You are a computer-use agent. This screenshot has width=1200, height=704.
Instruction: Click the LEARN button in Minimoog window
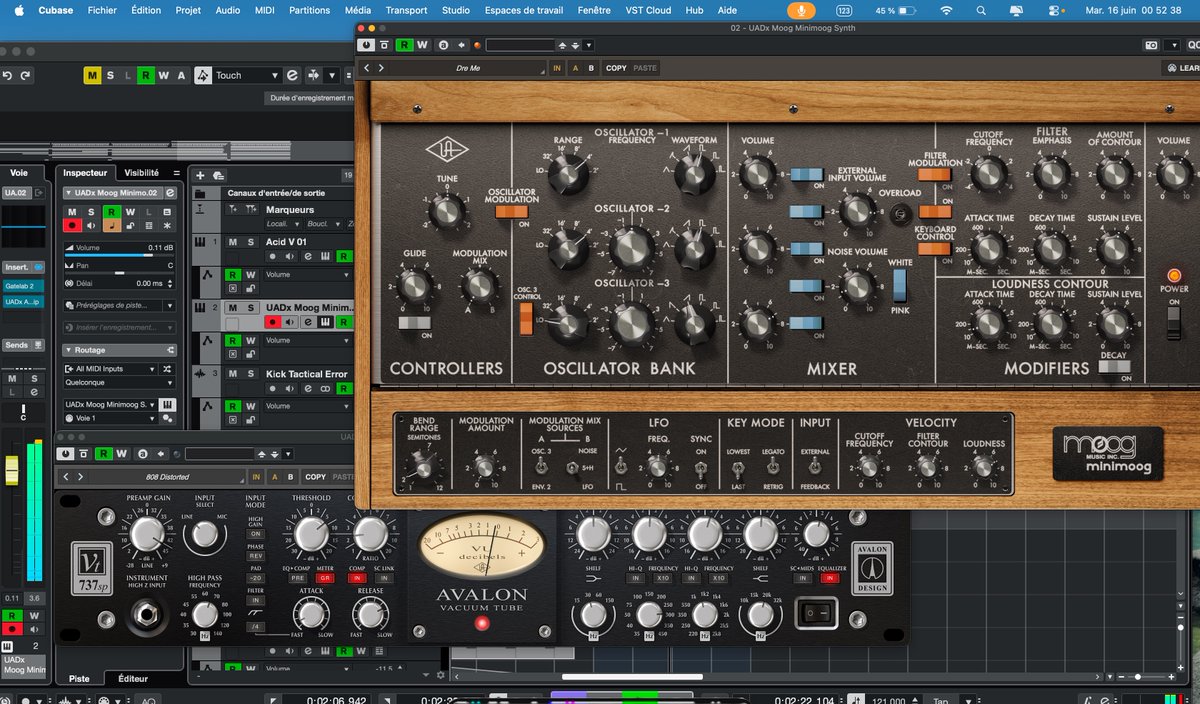click(1183, 68)
